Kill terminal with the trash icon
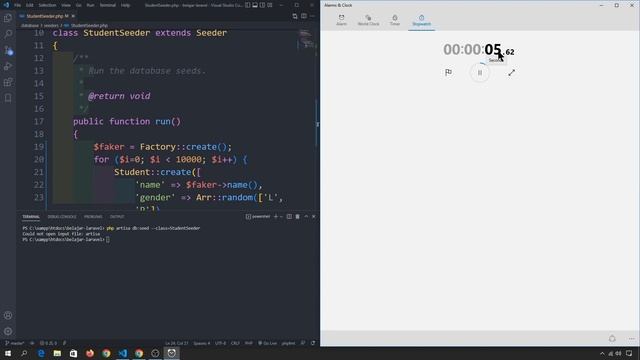This screenshot has width=640, height=360. (298, 217)
